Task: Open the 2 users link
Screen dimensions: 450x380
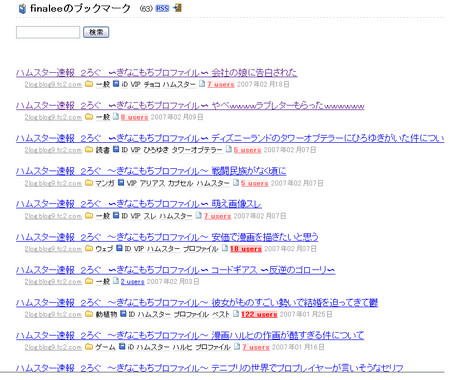Action: [132, 282]
